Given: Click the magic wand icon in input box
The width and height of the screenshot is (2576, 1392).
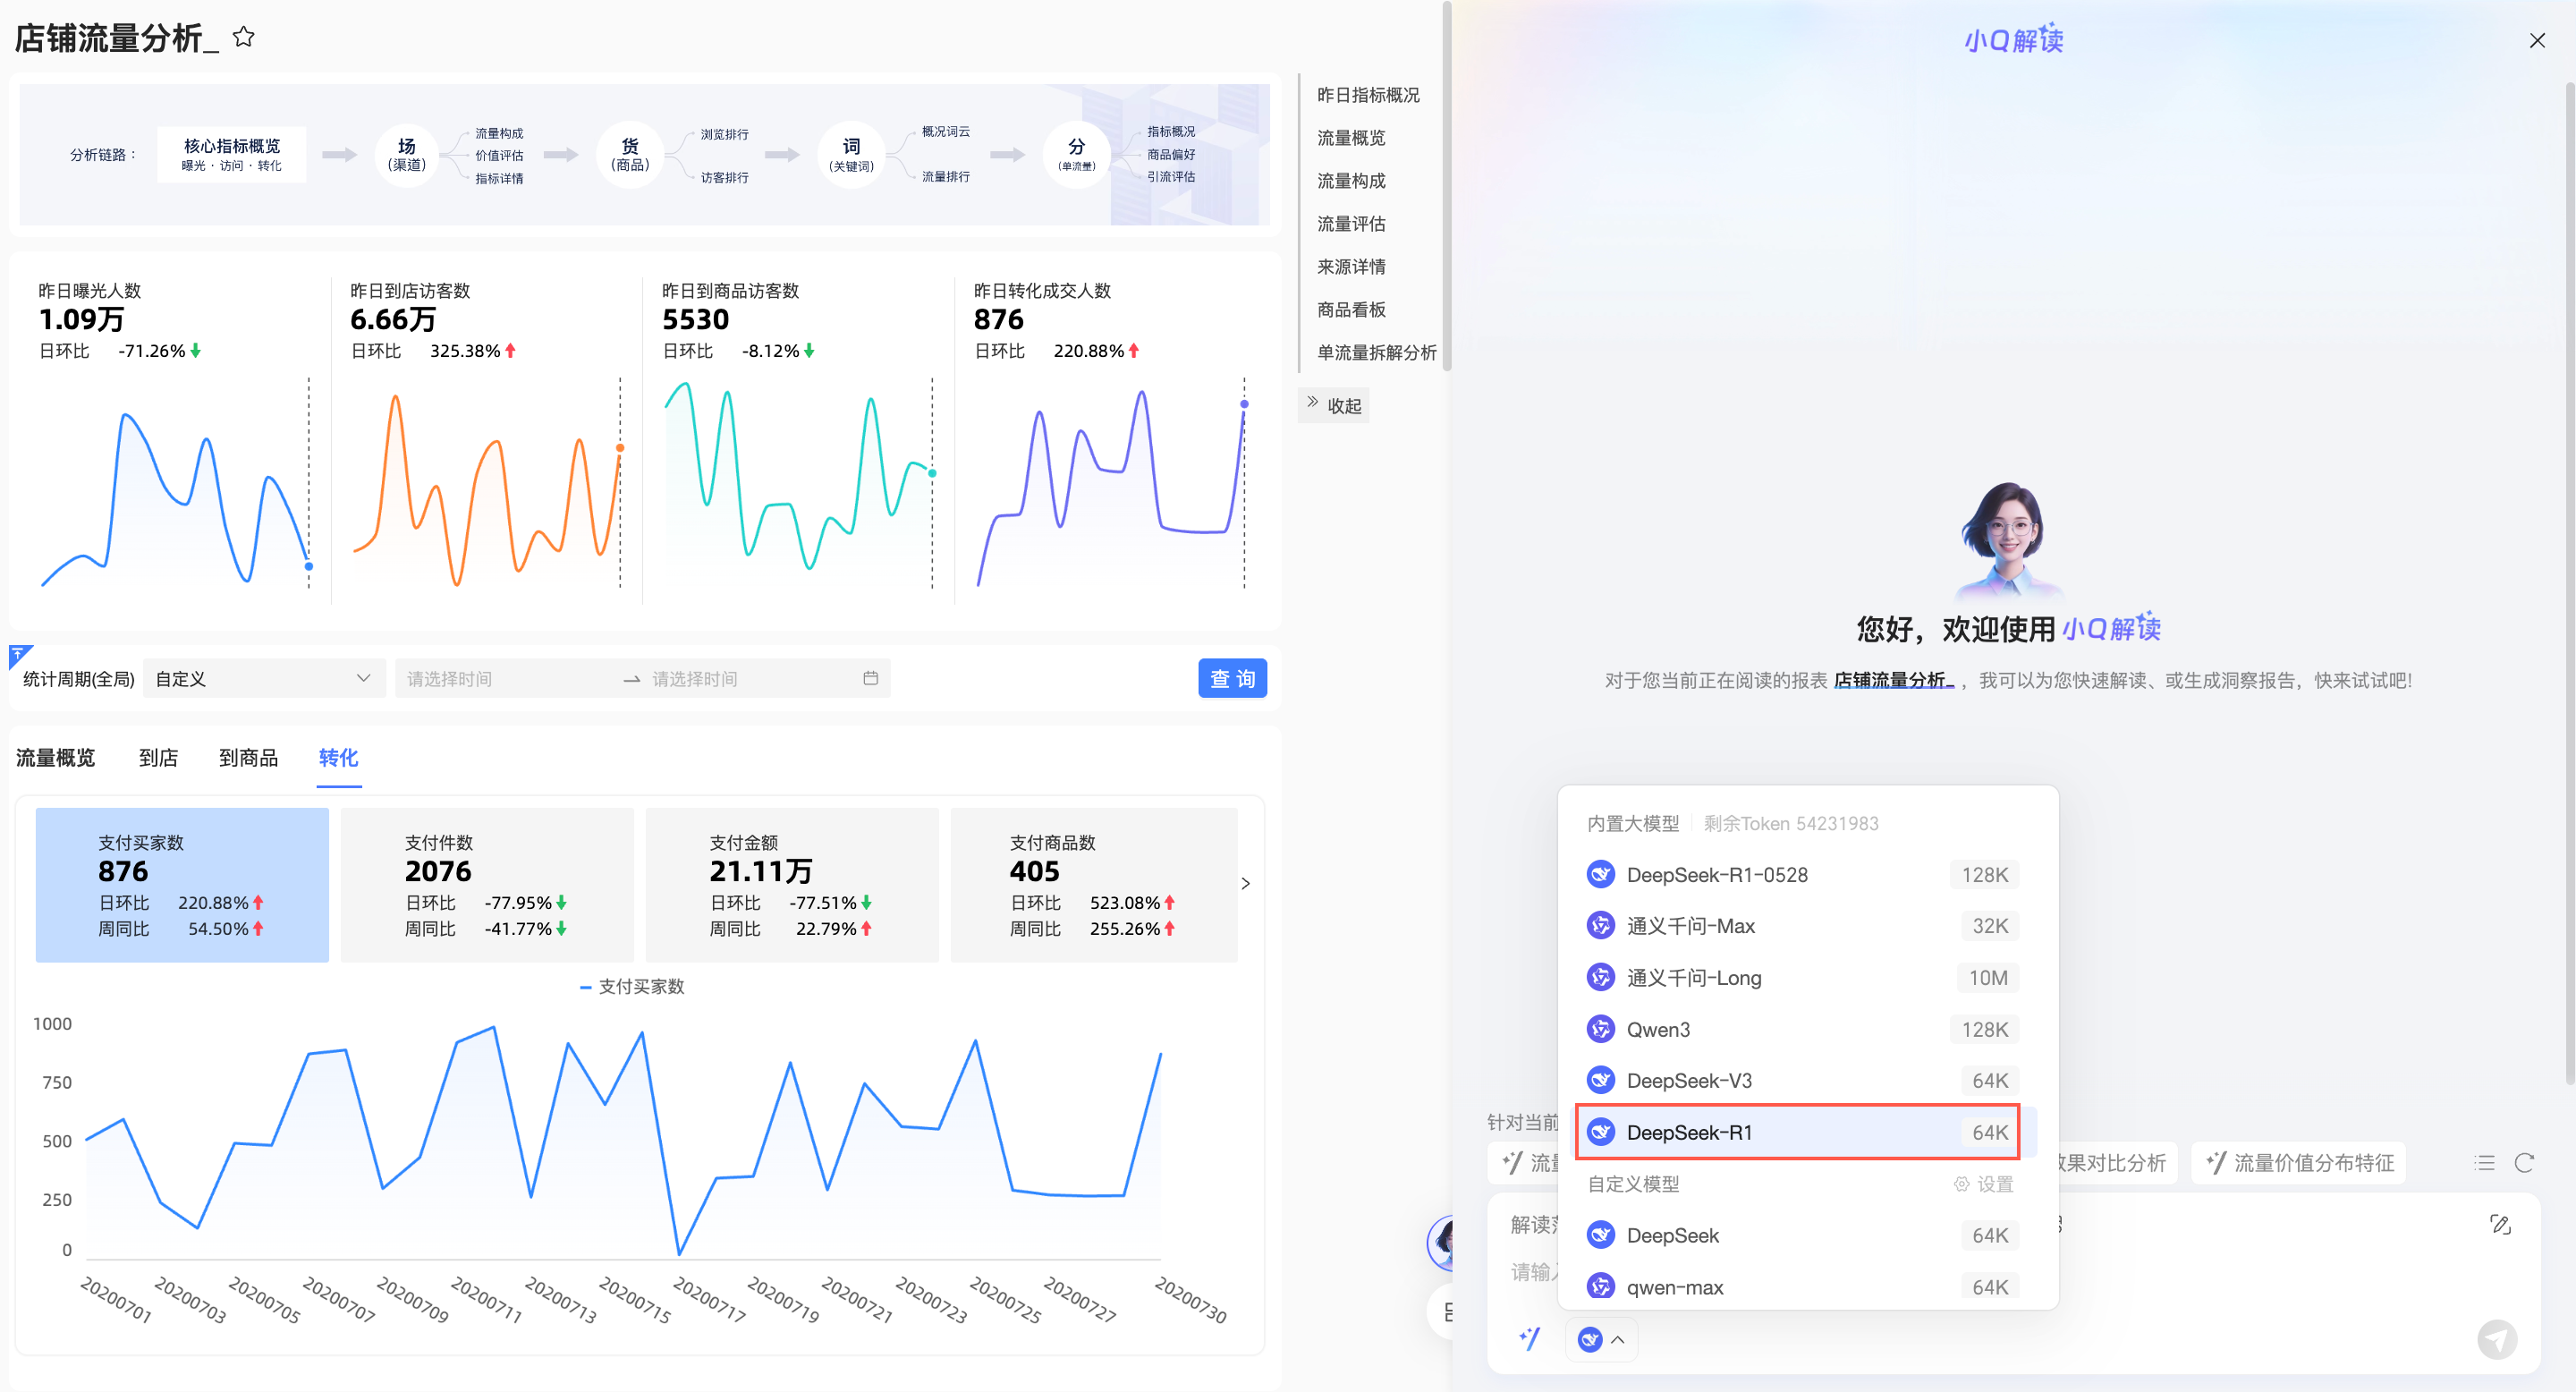Looking at the screenshot, I should point(1529,1338).
